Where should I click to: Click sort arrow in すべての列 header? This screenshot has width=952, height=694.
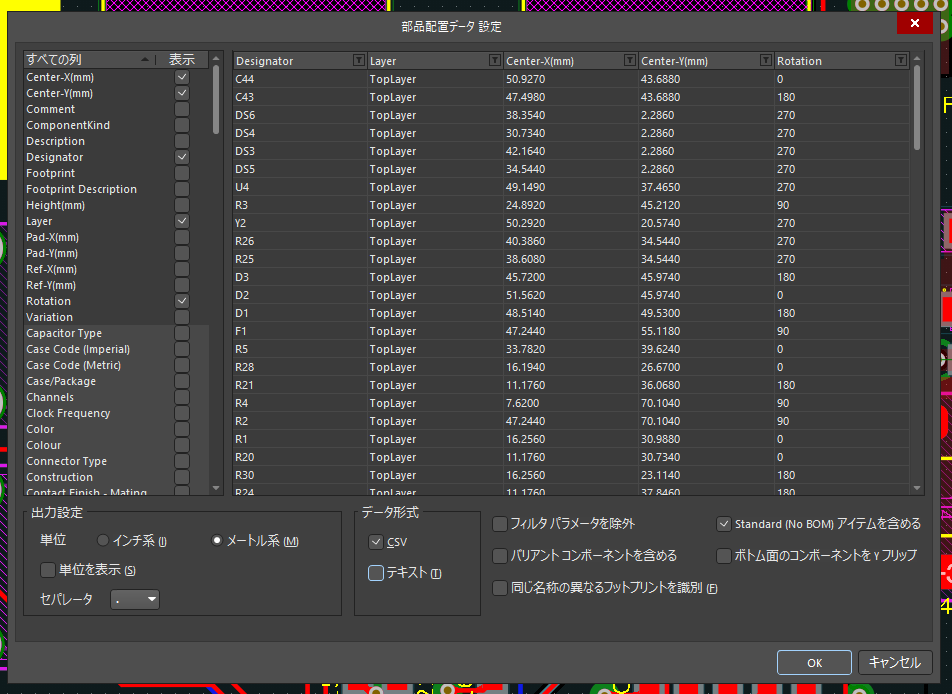pyautogui.click(x=144, y=60)
